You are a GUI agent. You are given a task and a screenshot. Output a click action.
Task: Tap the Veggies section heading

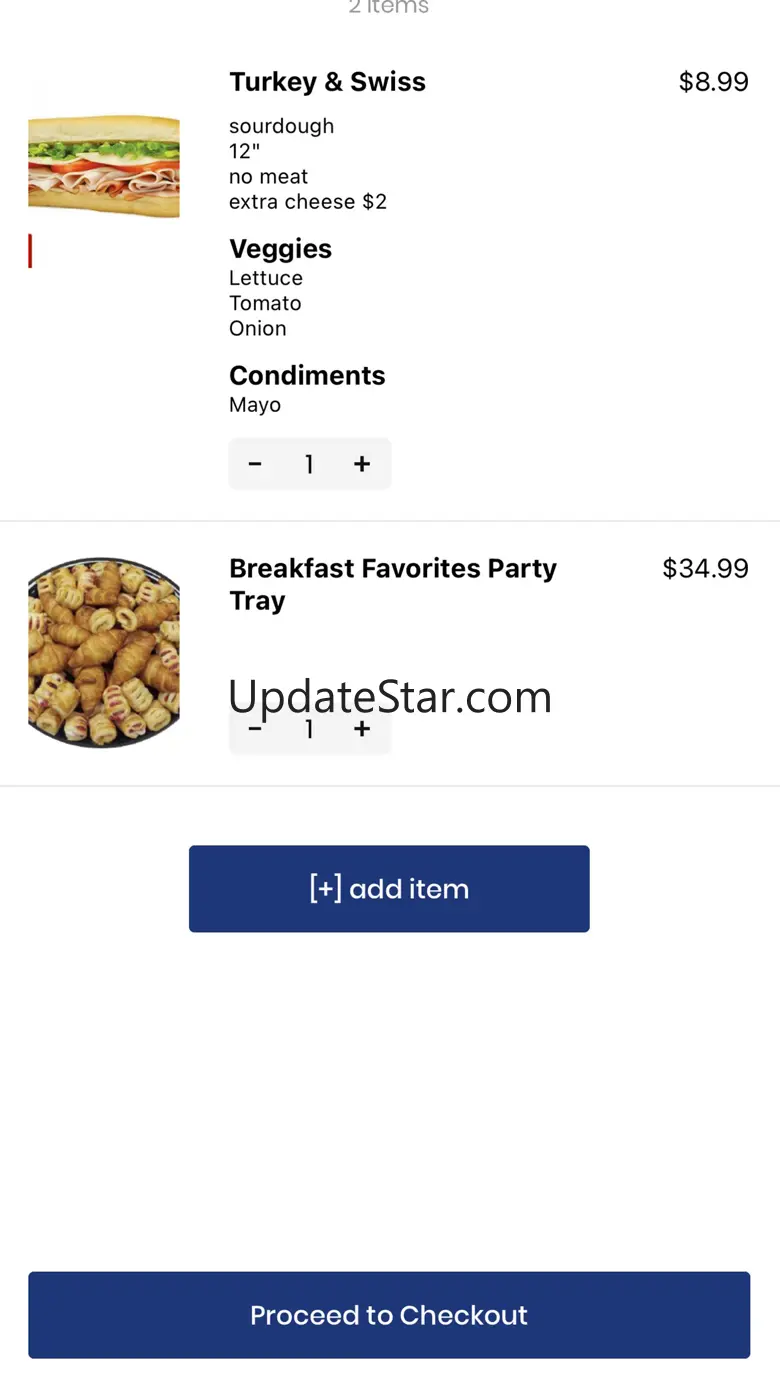pyautogui.click(x=280, y=249)
